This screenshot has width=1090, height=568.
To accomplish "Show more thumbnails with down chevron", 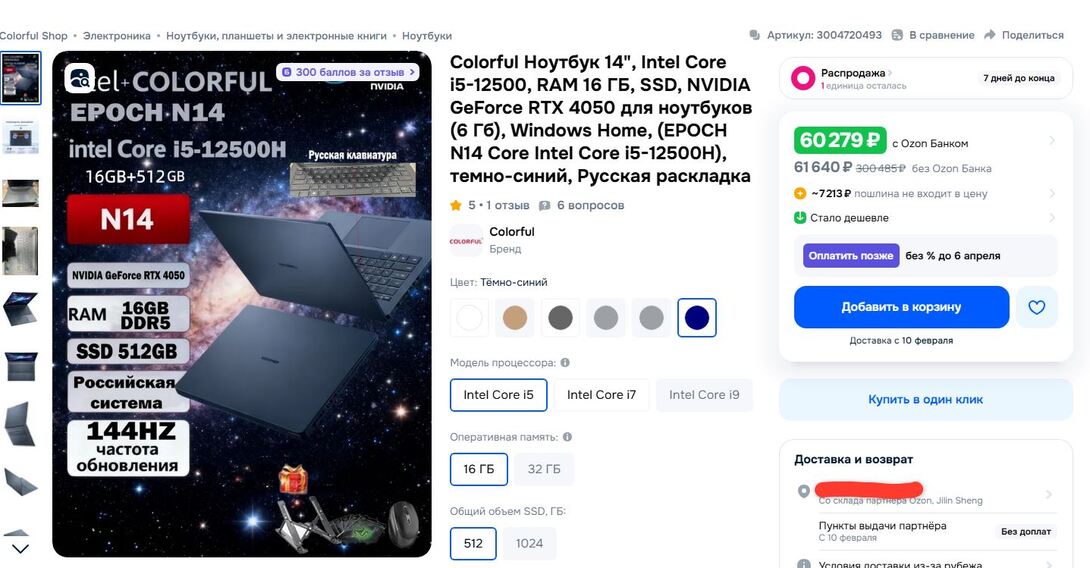I will tap(20, 549).
